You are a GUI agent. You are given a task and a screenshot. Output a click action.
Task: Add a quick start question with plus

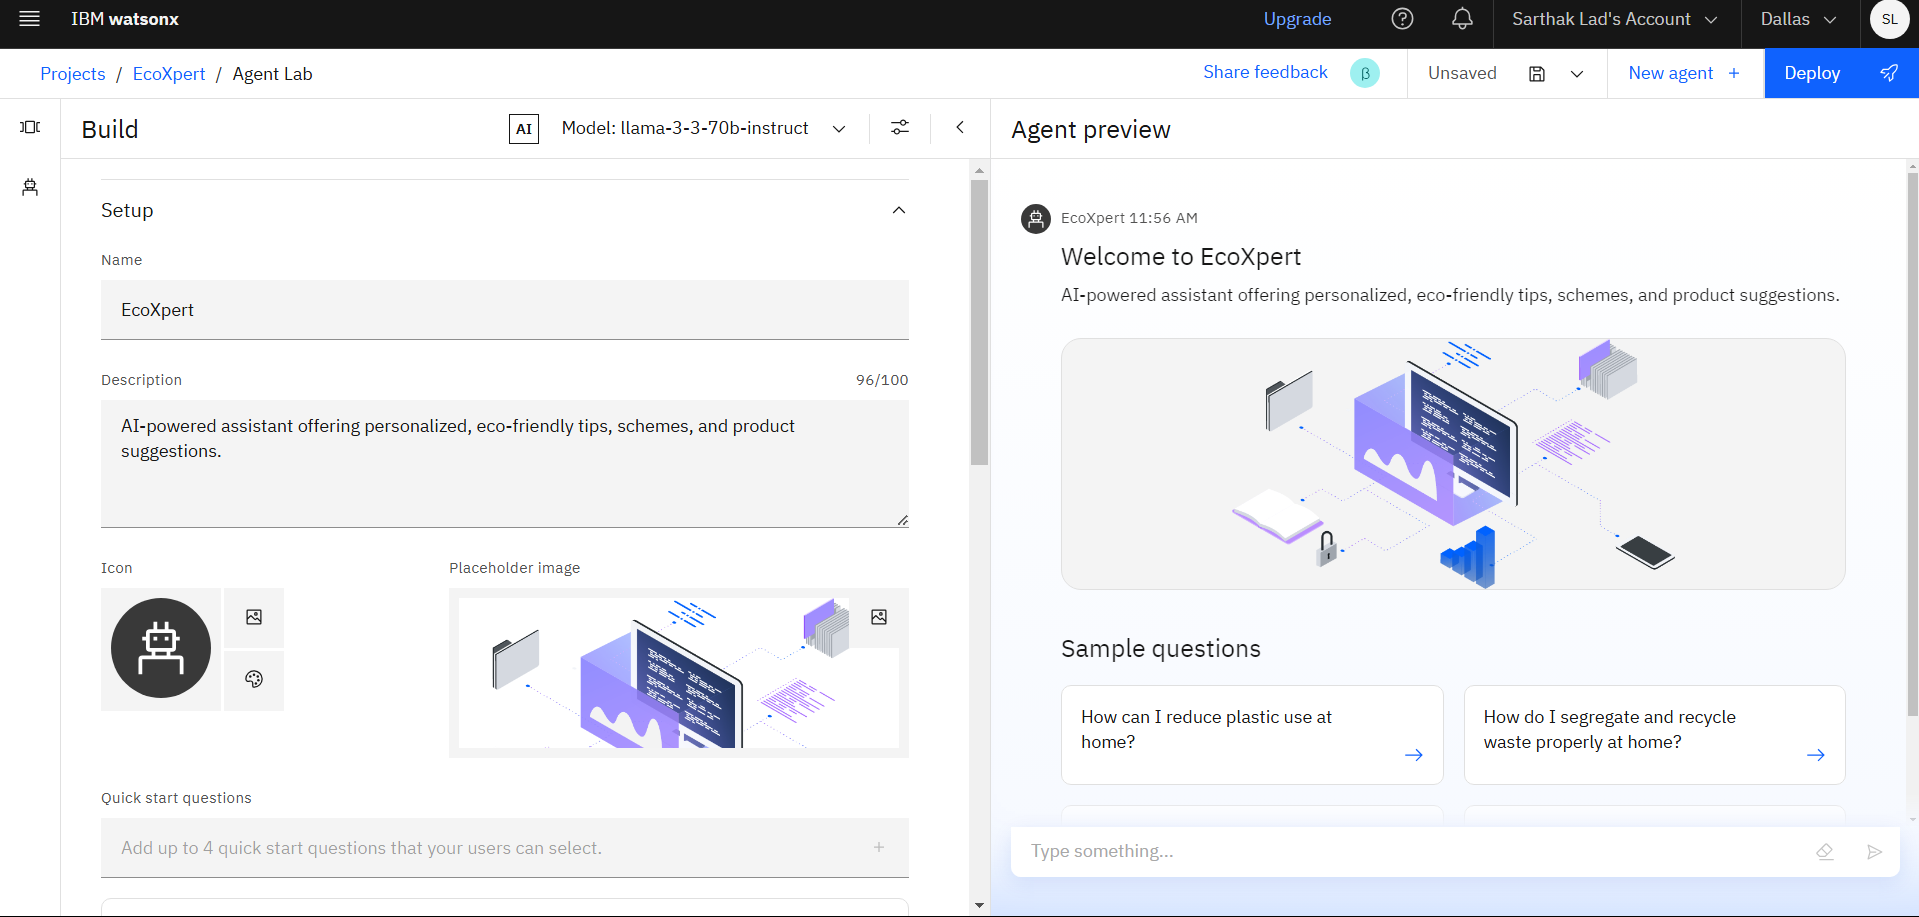pyautogui.click(x=879, y=847)
